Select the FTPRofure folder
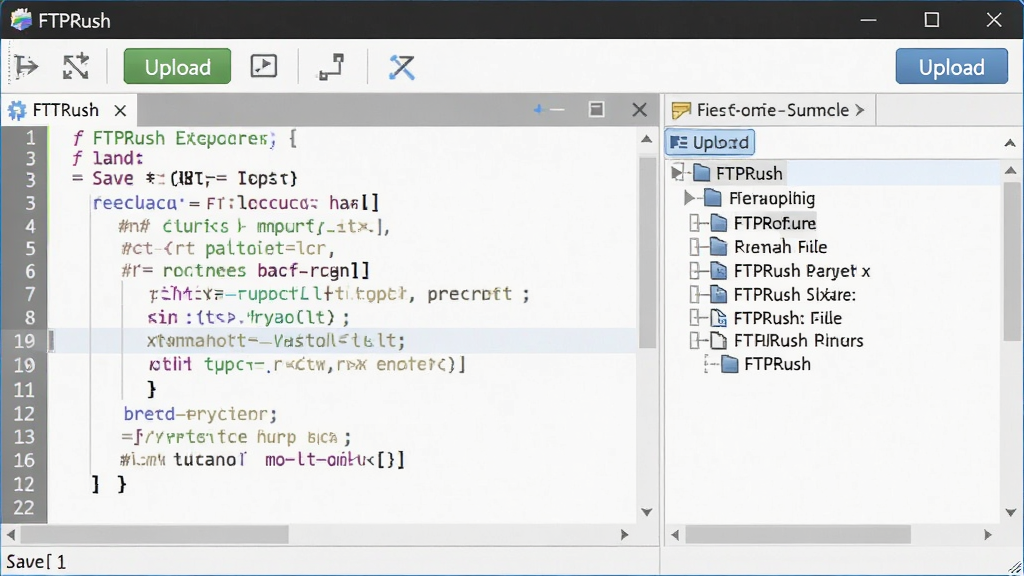This screenshot has width=1024, height=576. pos(775,223)
